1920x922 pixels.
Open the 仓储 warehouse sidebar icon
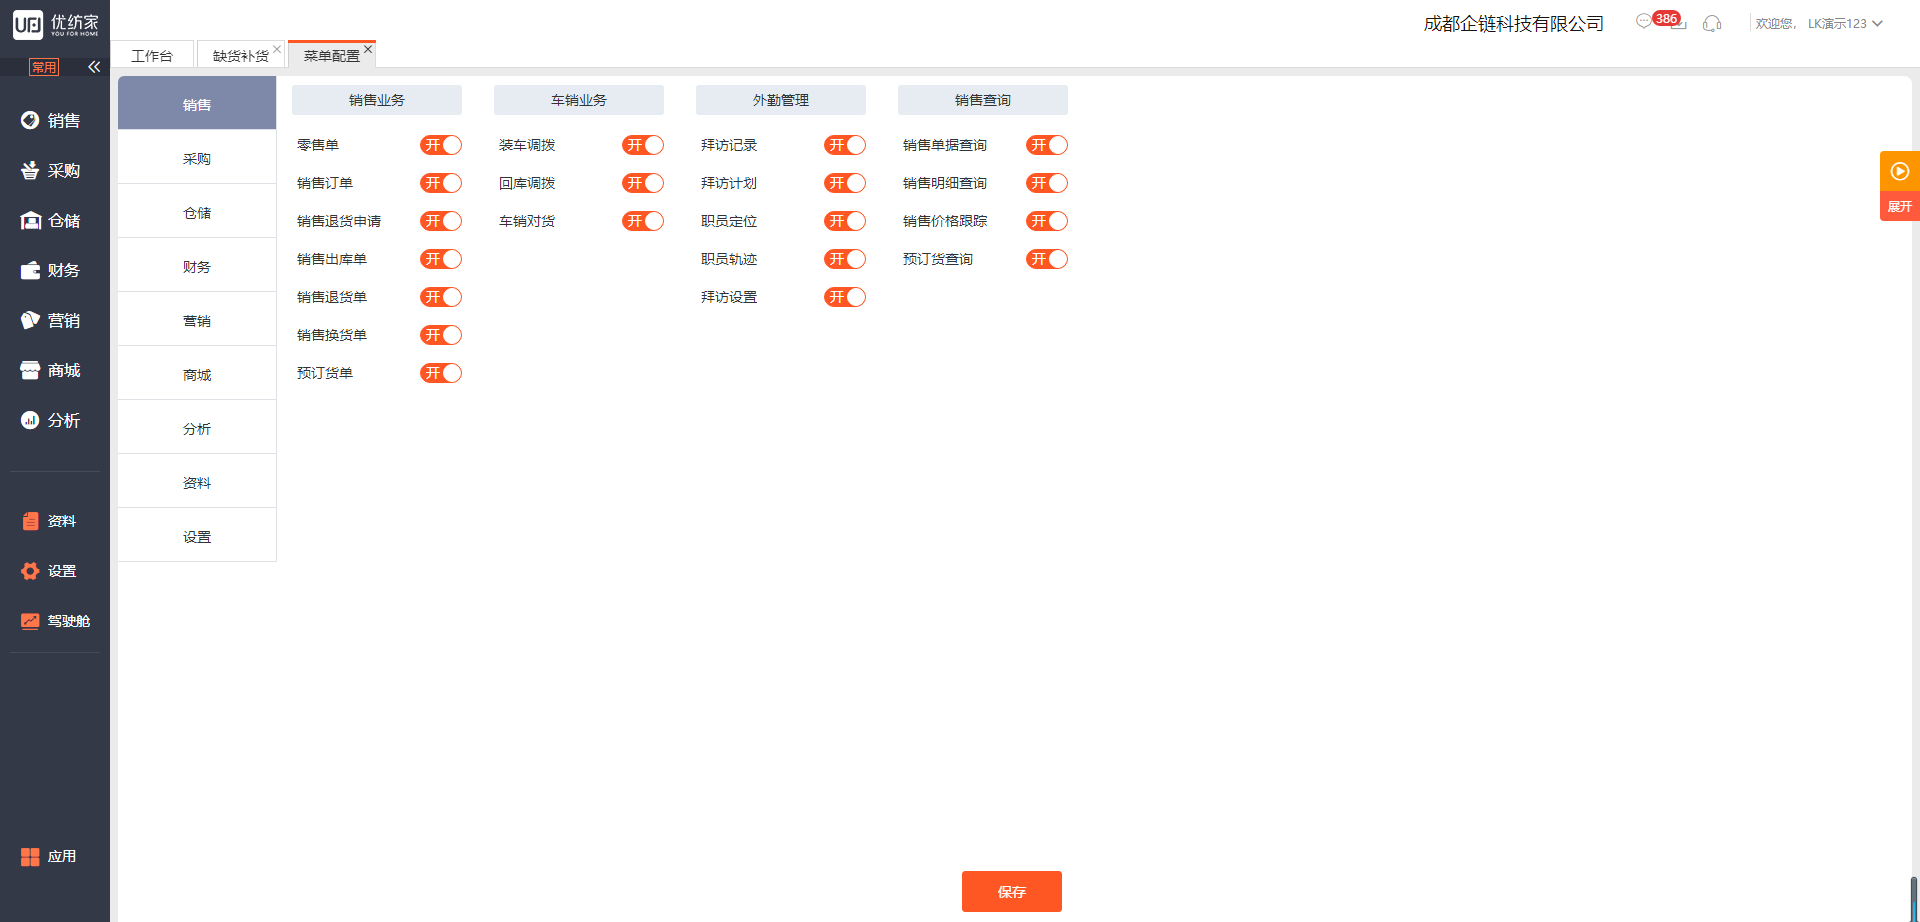30,221
